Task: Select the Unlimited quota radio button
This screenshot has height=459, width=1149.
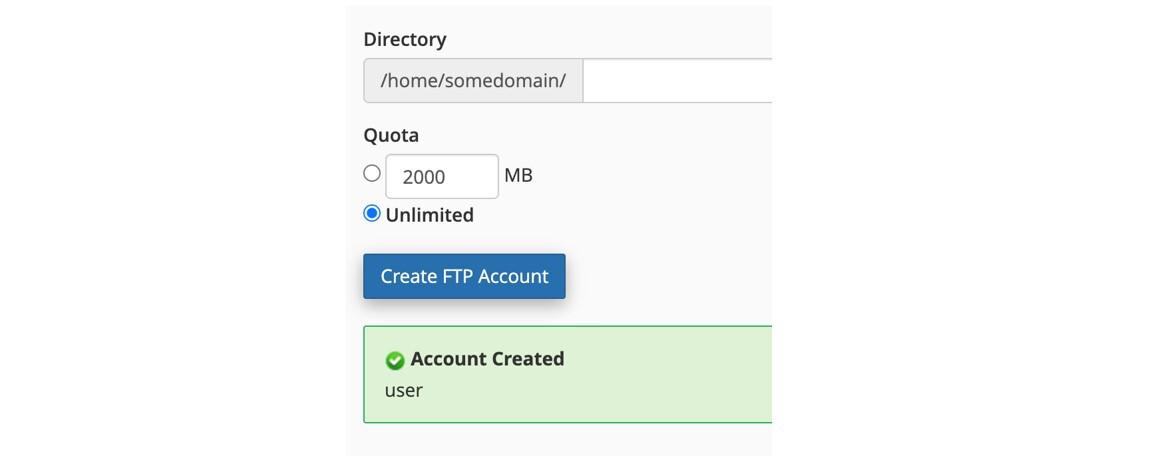Action: 372,213
